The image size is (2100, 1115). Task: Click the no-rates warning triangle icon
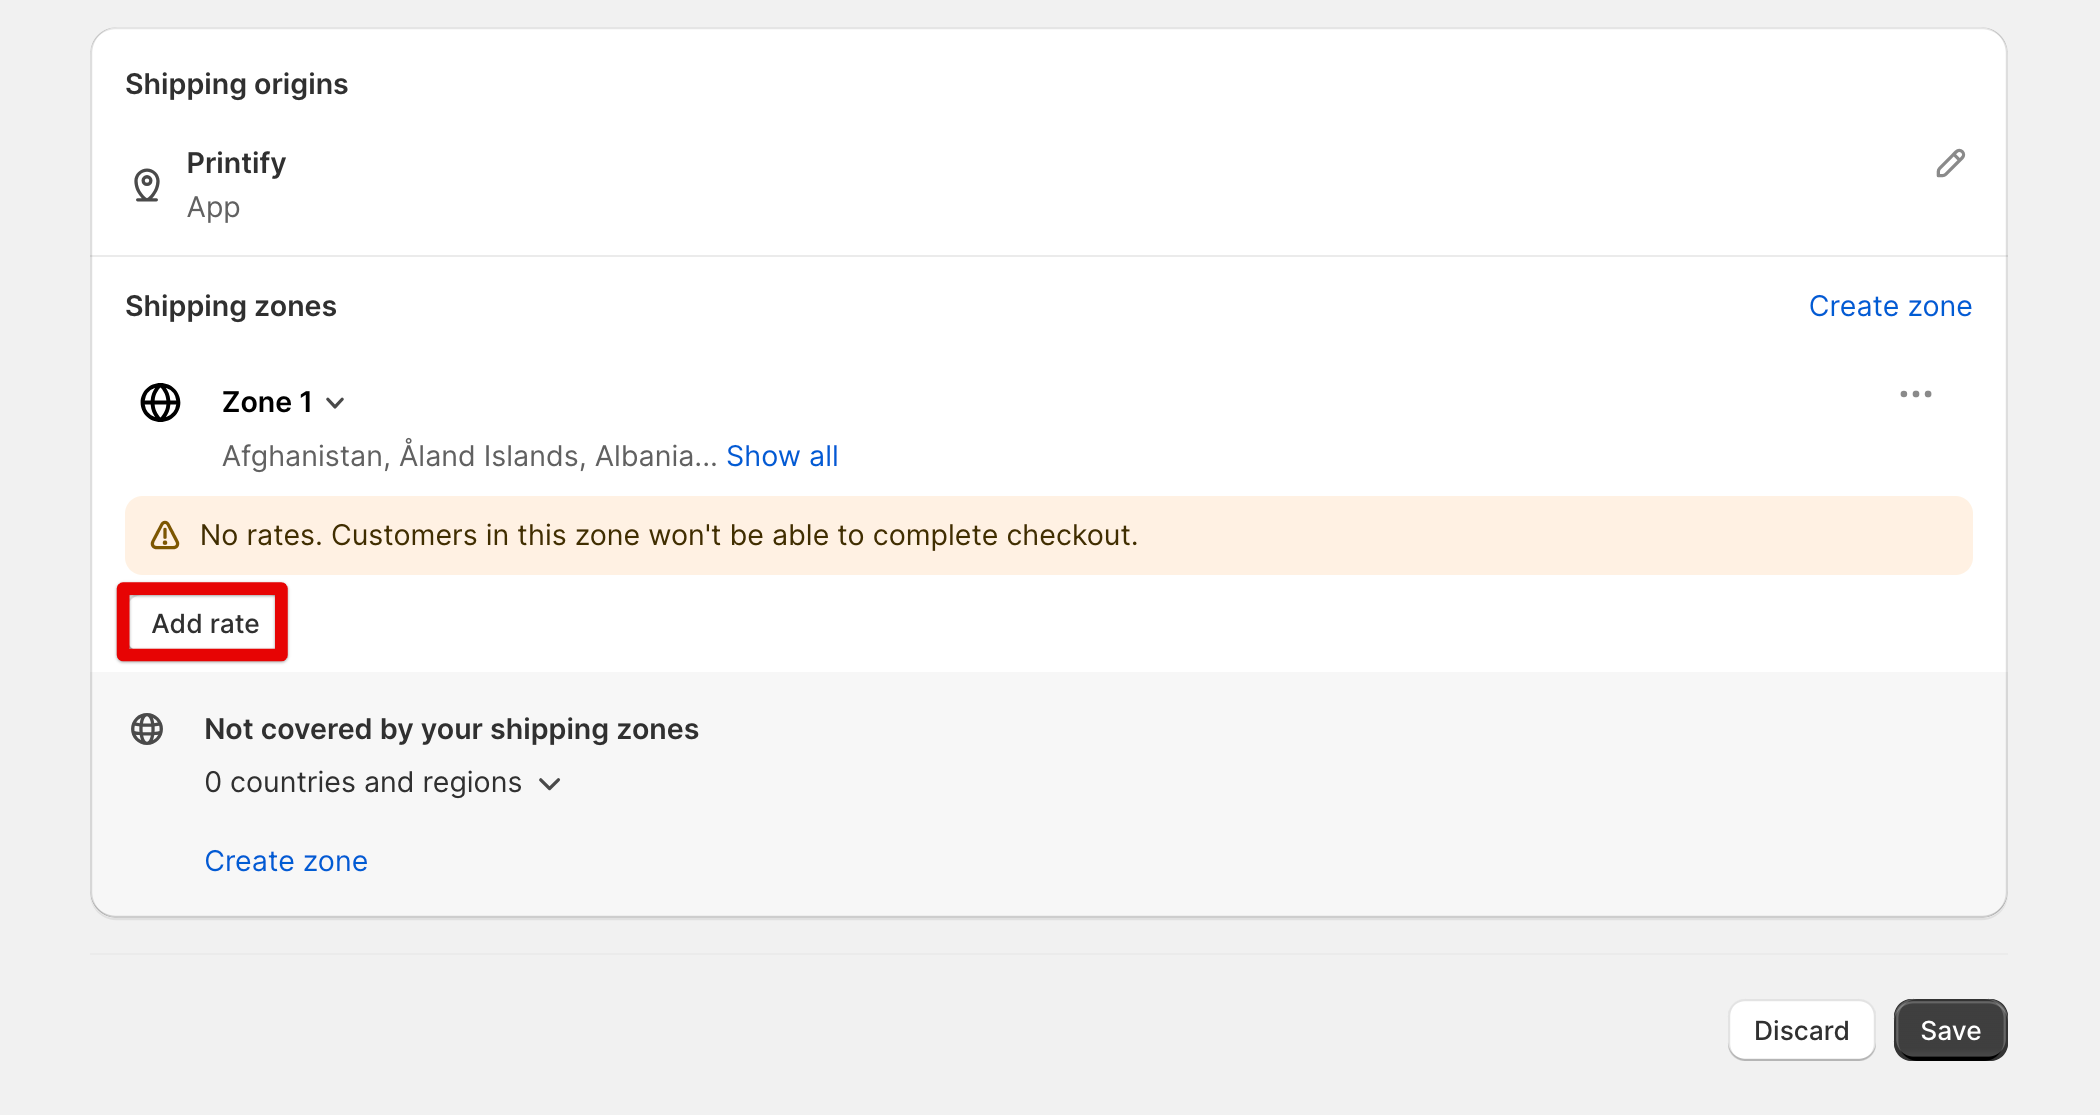point(165,536)
